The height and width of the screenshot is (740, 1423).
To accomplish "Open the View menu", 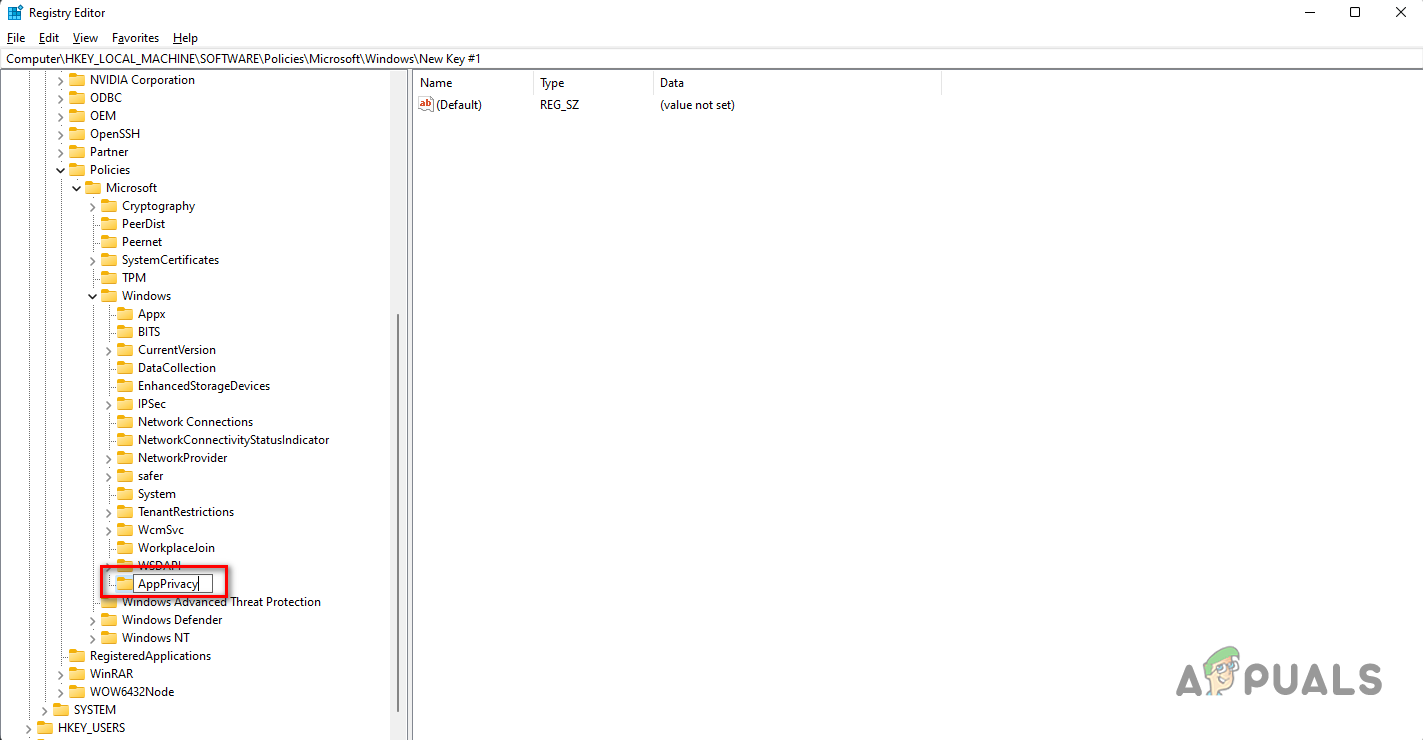I will coord(85,38).
